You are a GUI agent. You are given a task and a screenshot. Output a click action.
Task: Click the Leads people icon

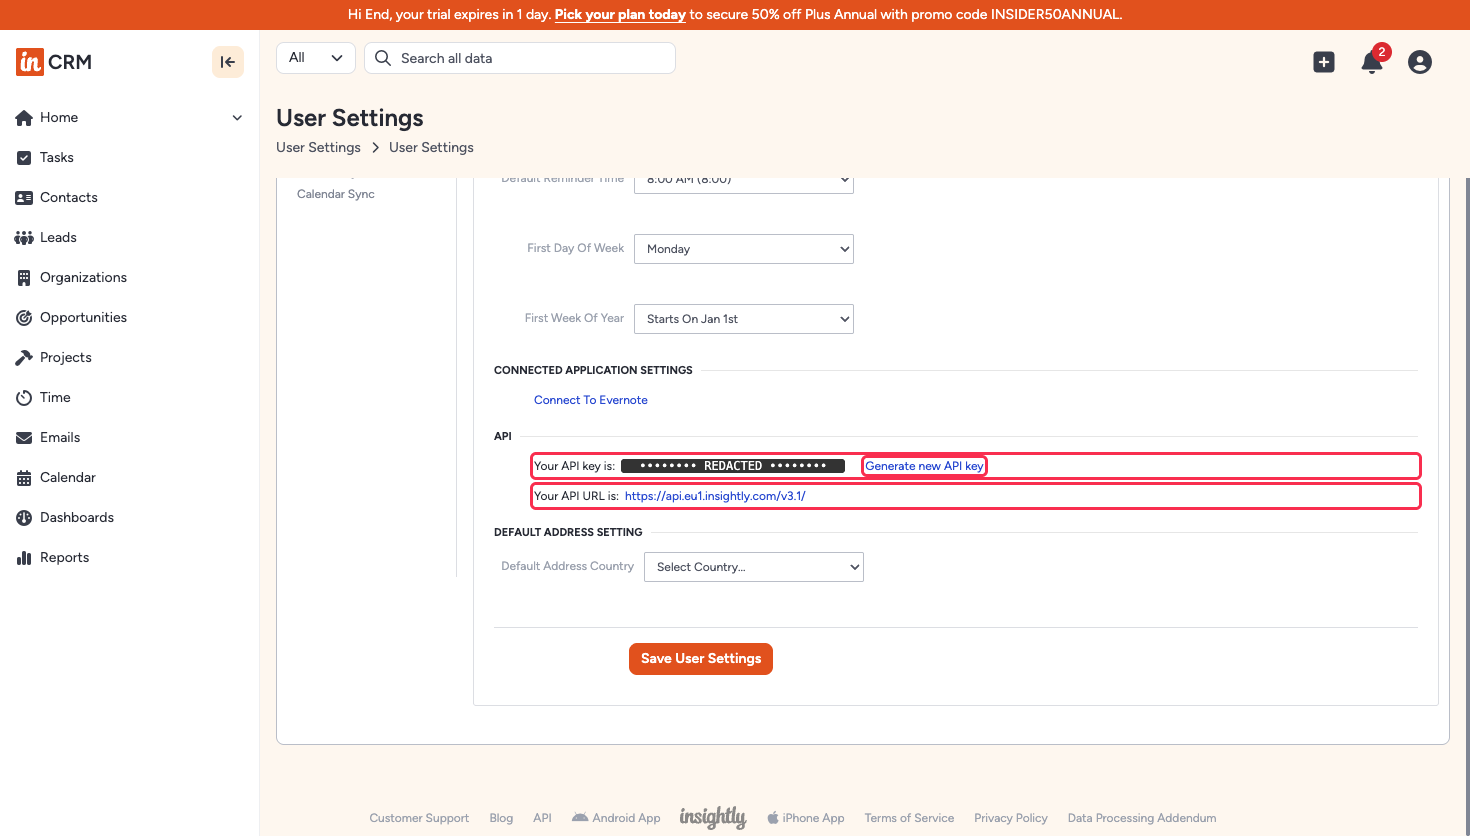click(24, 238)
